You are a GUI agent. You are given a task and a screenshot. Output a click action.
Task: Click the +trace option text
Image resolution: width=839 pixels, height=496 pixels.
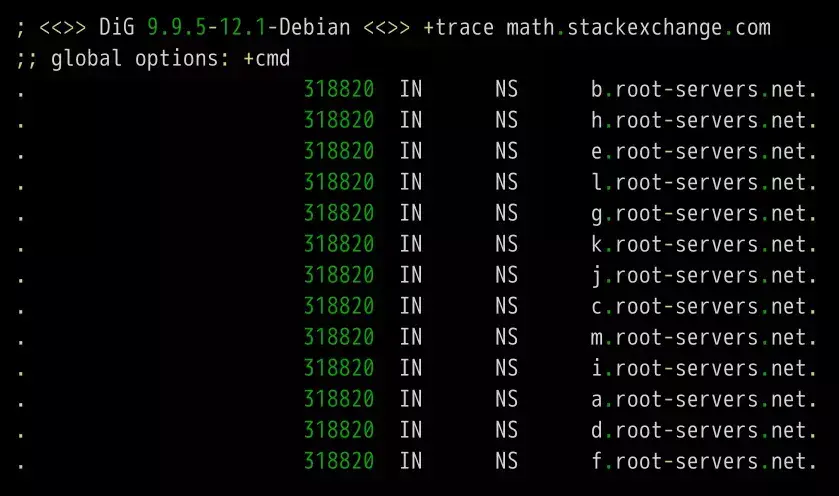(458, 27)
